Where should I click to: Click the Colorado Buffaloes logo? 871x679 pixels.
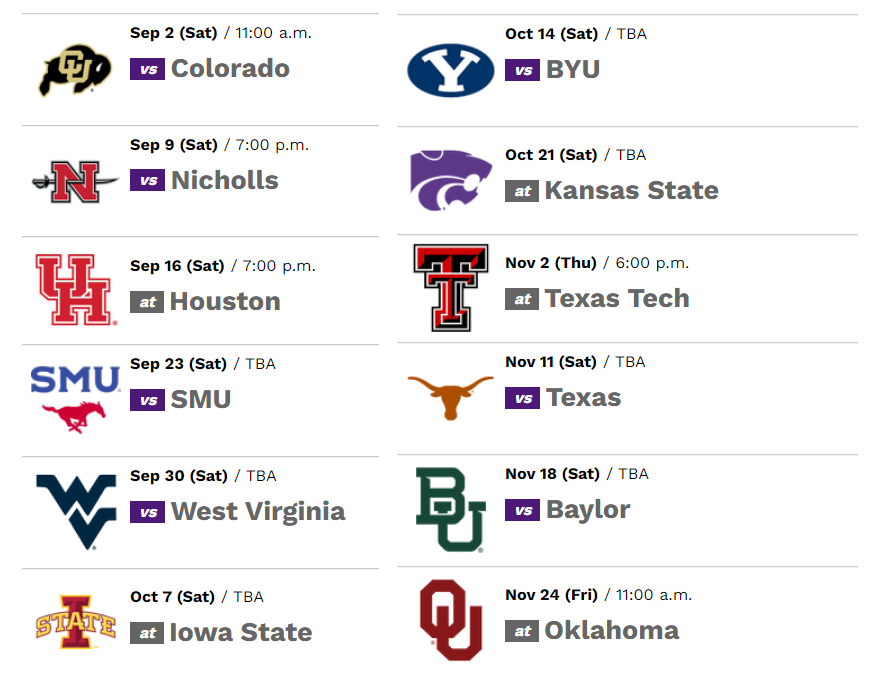[75, 70]
